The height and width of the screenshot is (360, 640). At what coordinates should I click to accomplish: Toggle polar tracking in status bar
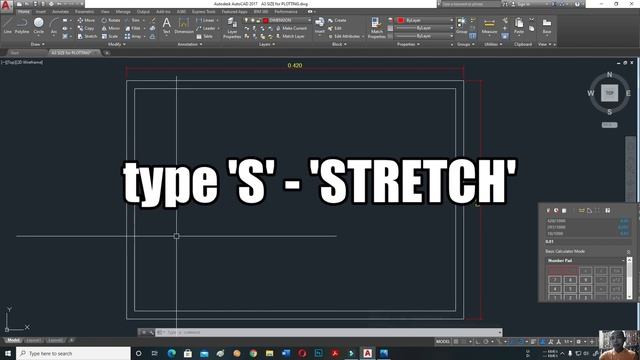(486, 342)
